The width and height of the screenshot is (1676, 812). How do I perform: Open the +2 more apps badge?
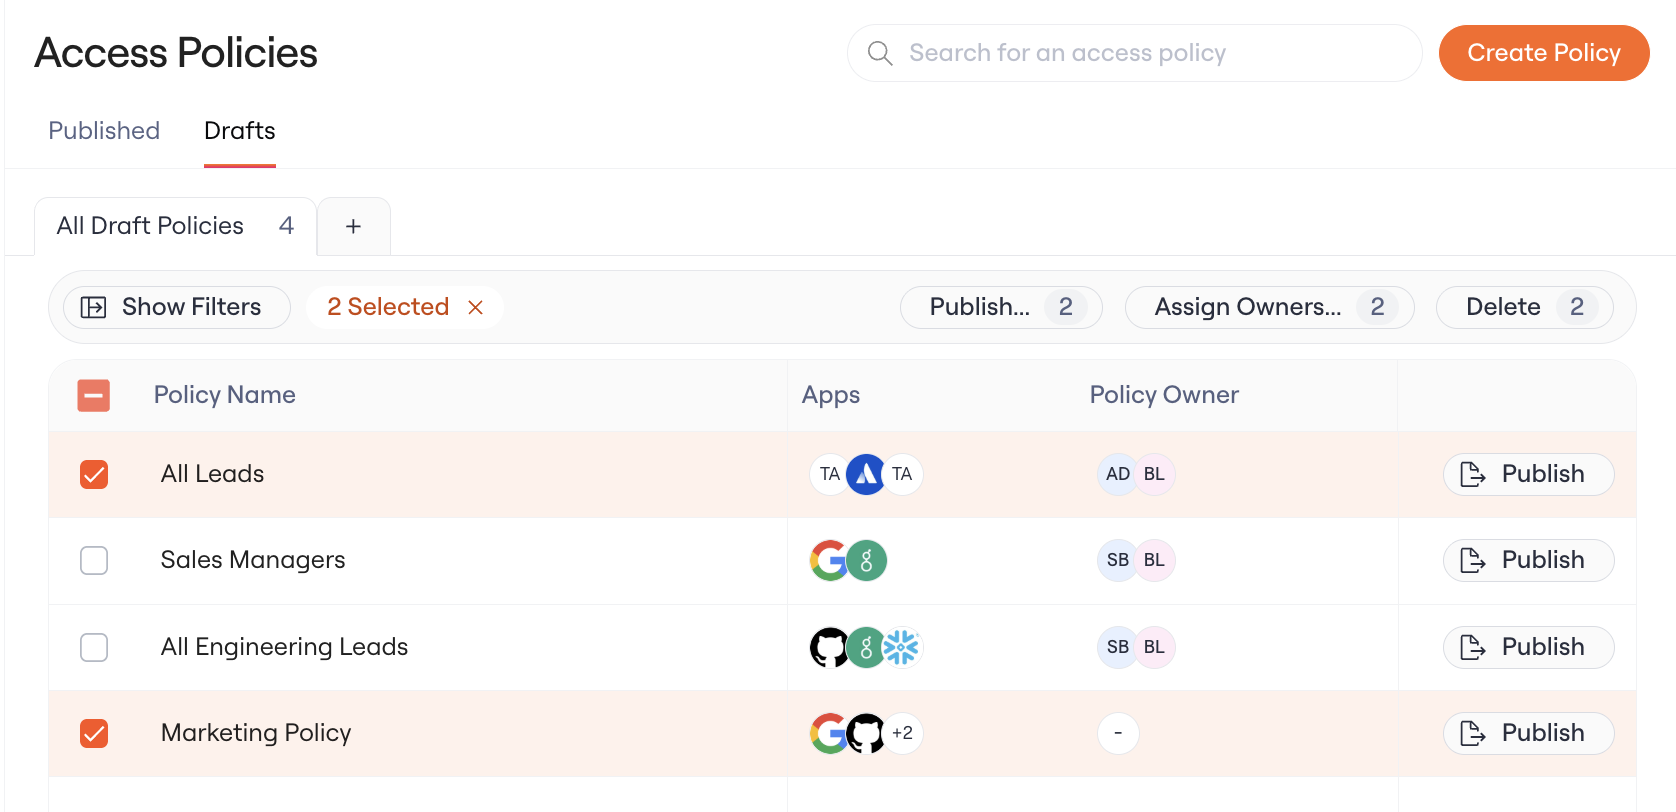pyautogui.click(x=903, y=733)
